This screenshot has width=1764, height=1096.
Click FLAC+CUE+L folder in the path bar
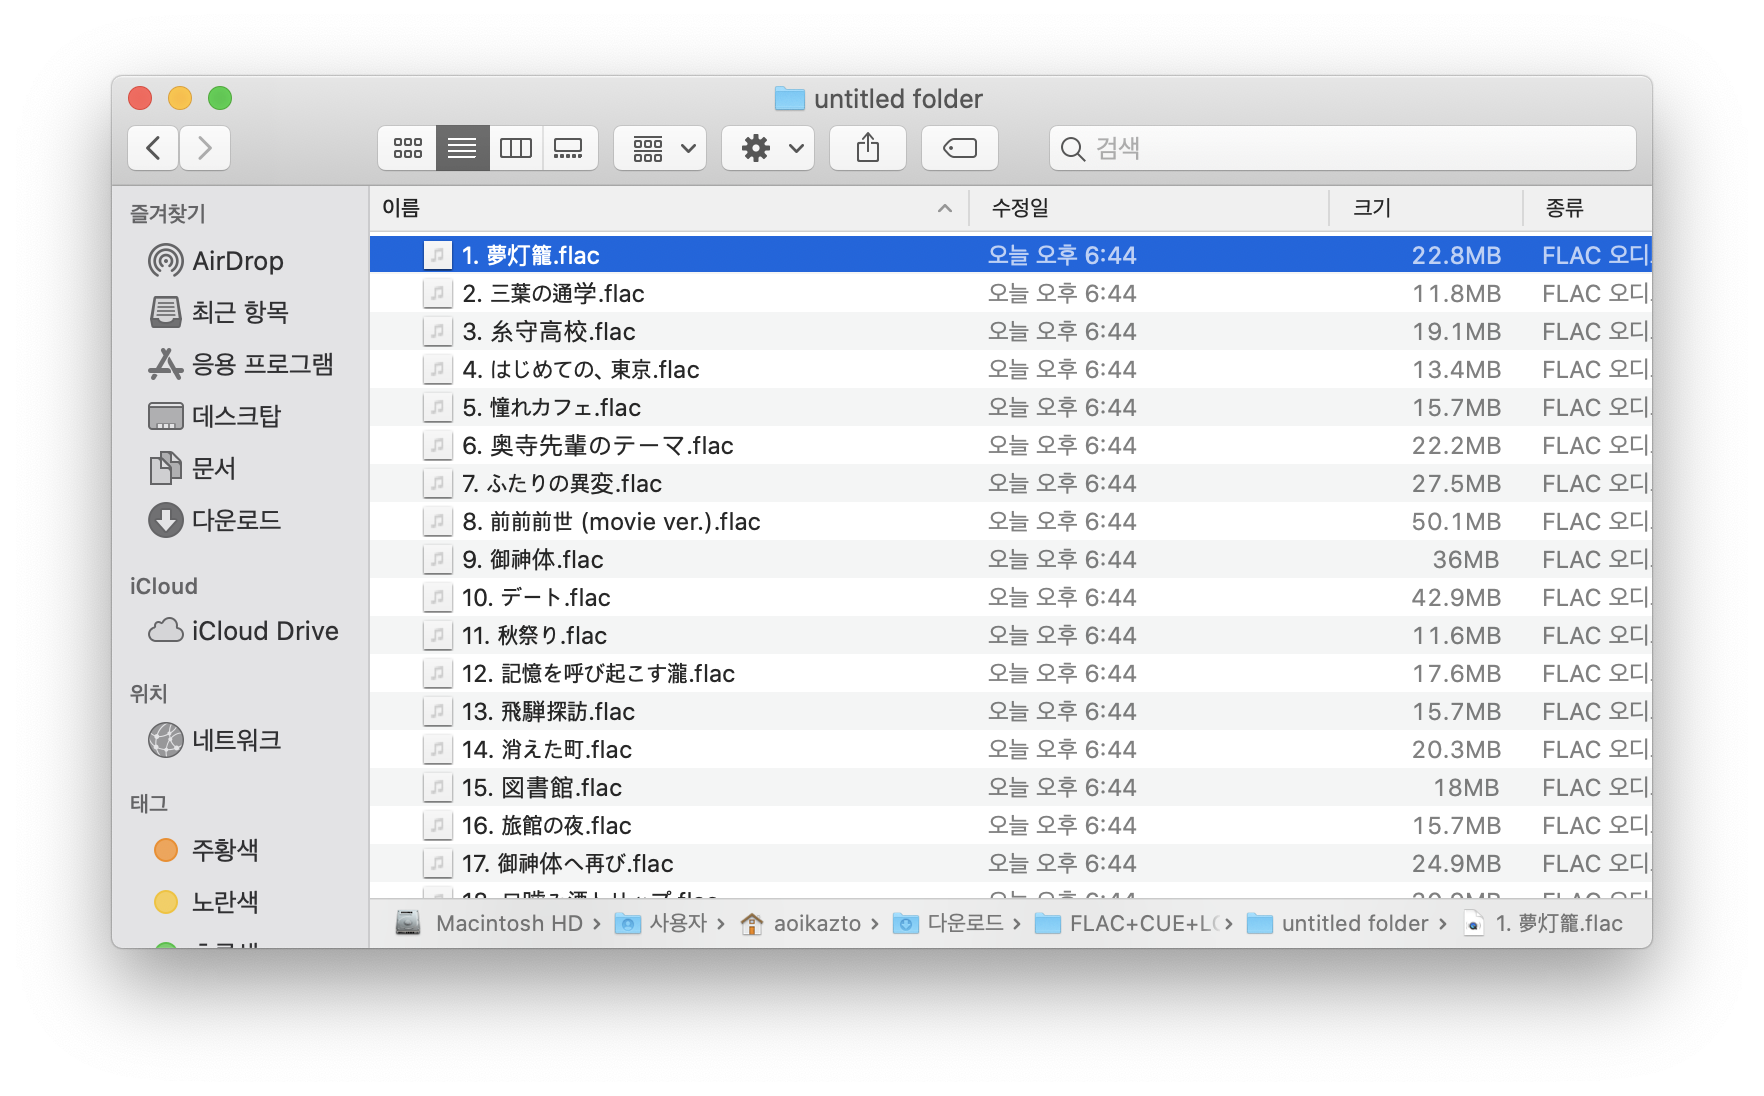(x=1128, y=923)
